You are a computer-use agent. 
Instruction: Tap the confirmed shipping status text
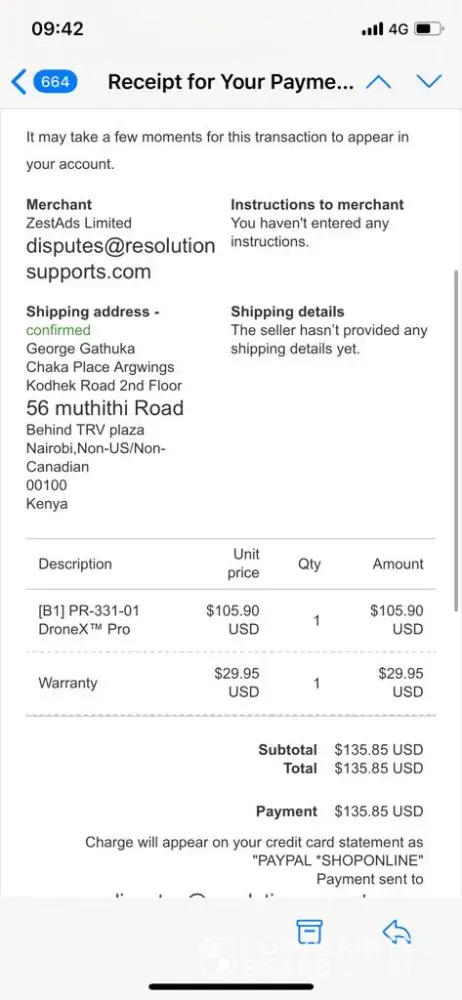point(58,330)
